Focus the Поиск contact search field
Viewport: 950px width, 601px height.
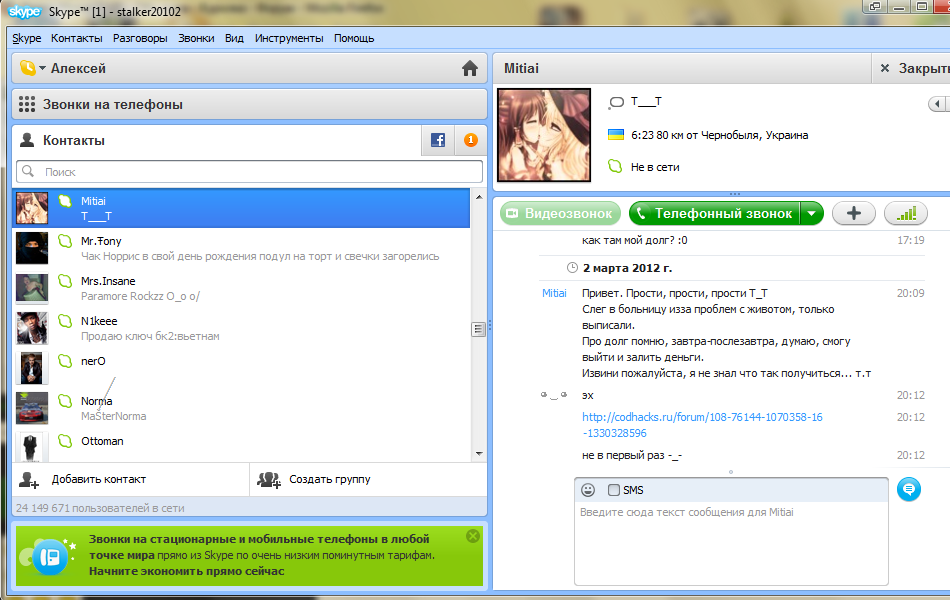click(250, 171)
